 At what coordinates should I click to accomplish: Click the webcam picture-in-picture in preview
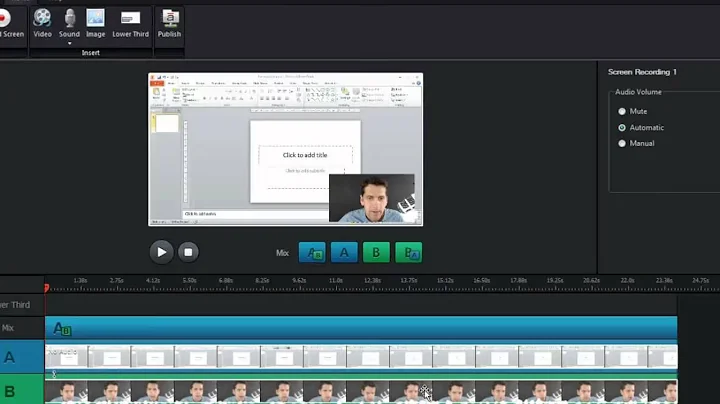pyautogui.click(x=372, y=198)
